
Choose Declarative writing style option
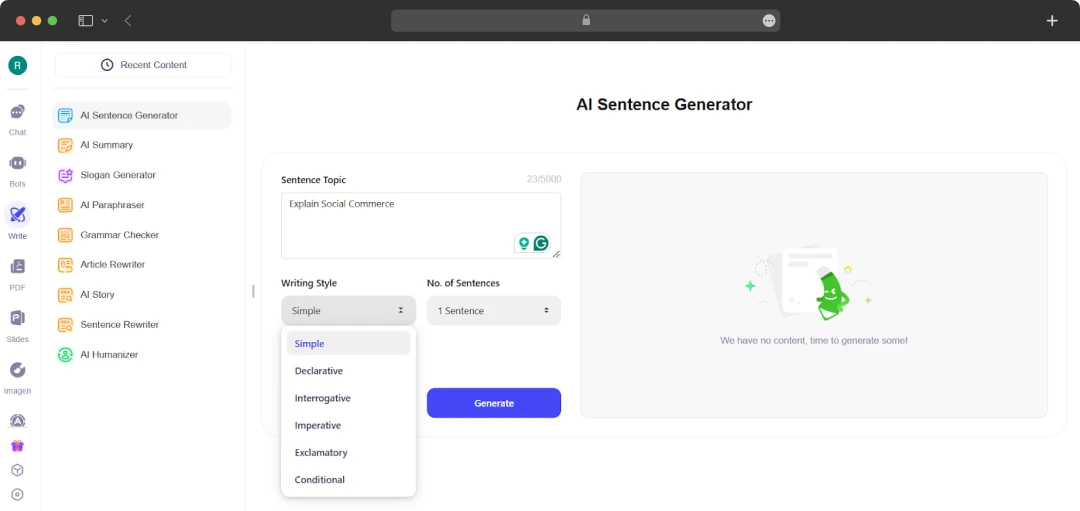[349, 371]
